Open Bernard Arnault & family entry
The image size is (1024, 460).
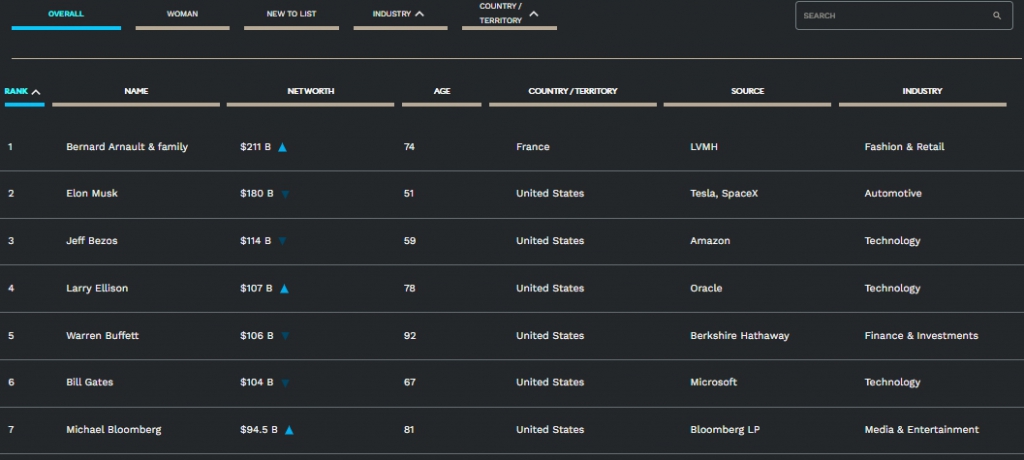127,147
